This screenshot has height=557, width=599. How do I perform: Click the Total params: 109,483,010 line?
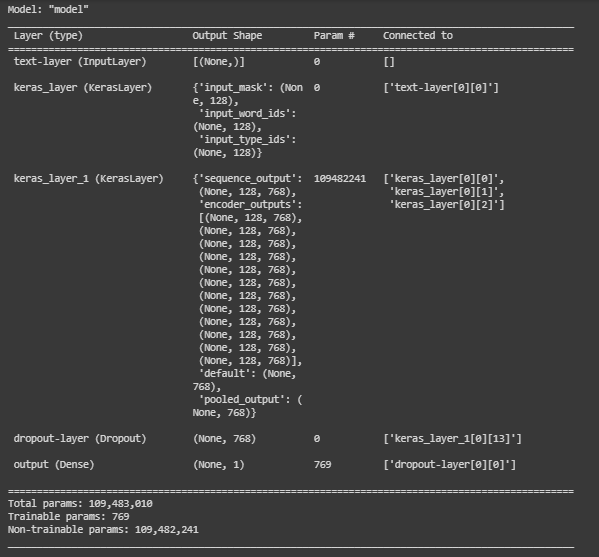(80, 504)
